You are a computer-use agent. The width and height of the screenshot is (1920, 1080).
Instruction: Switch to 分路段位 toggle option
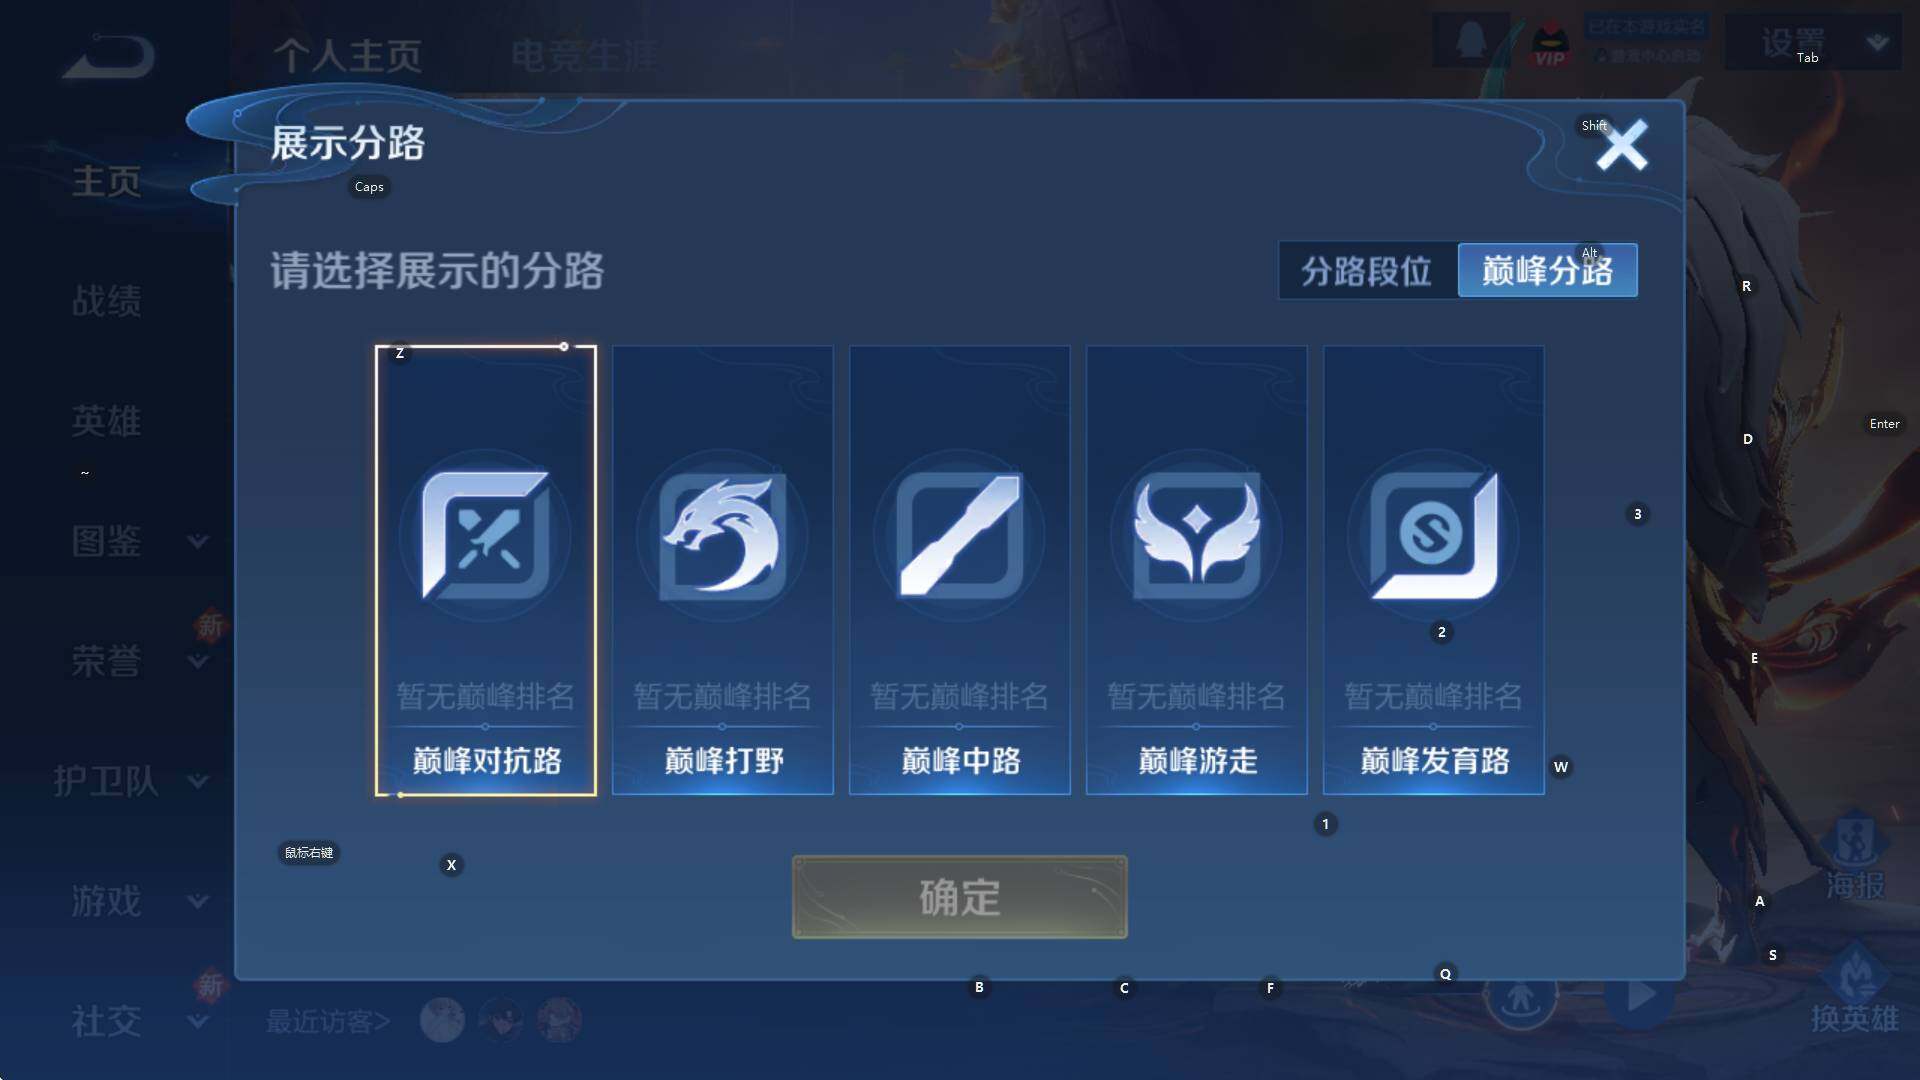coord(1367,270)
